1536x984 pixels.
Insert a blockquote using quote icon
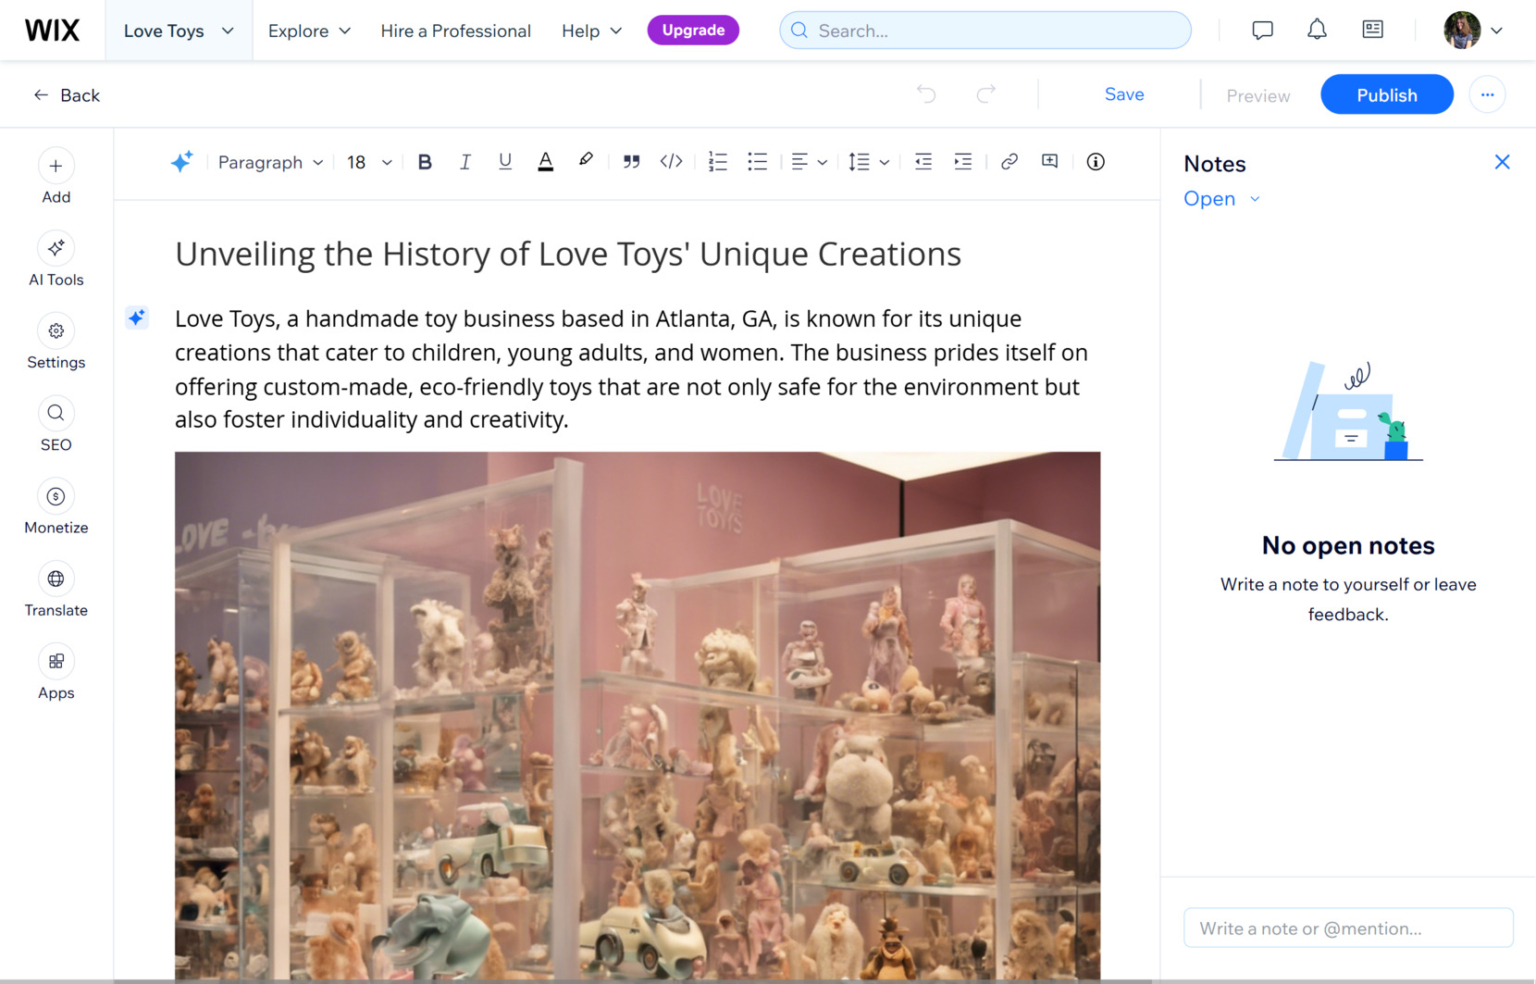[x=631, y=162]
